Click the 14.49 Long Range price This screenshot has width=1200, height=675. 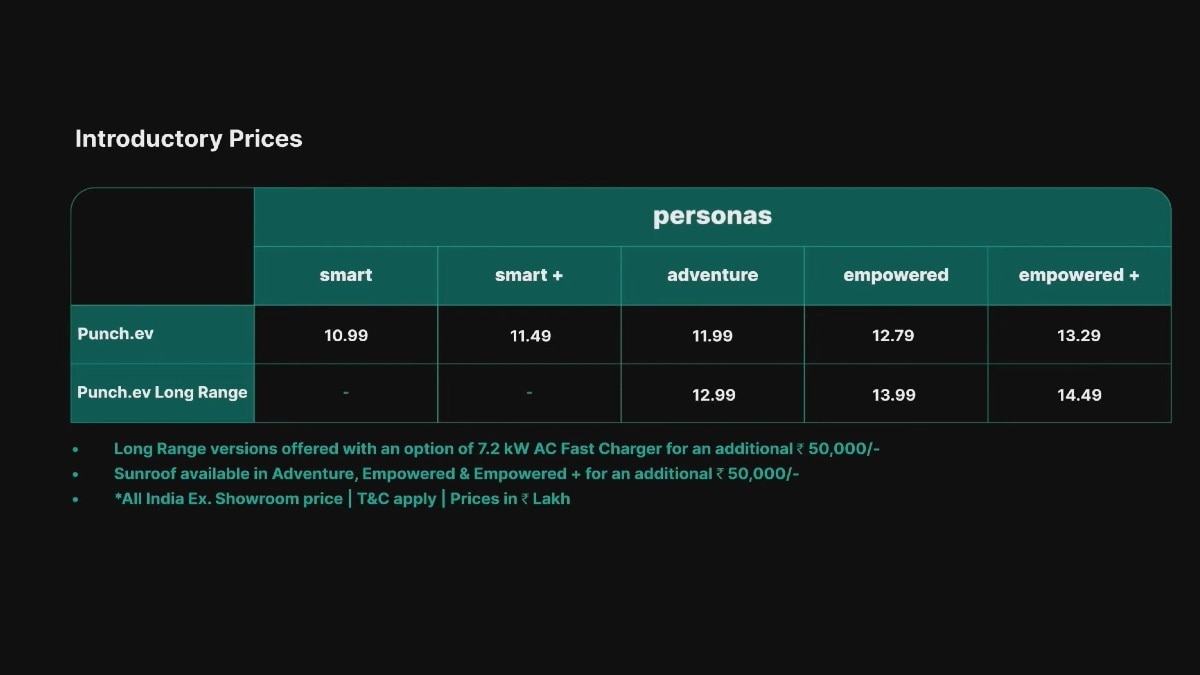(x=1079, y=395)
